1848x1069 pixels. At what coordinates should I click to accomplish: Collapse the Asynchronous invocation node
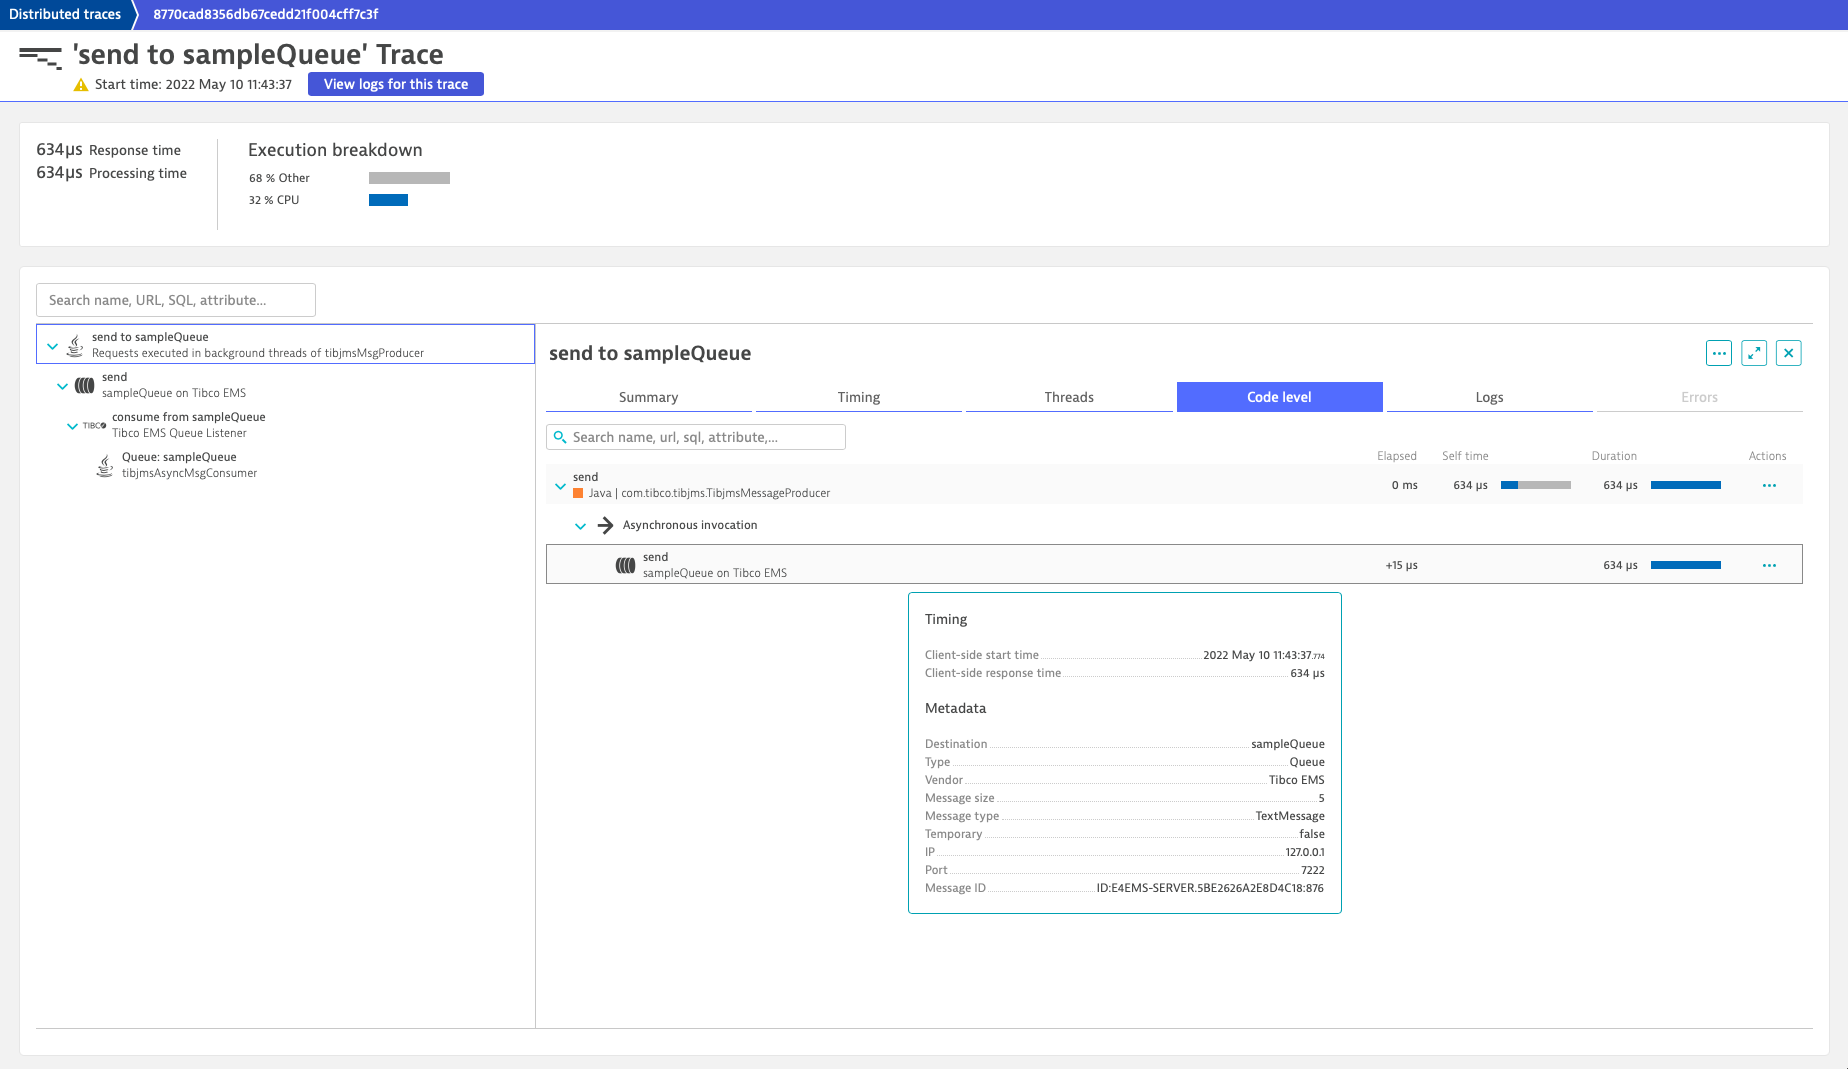tap(580, 526)
